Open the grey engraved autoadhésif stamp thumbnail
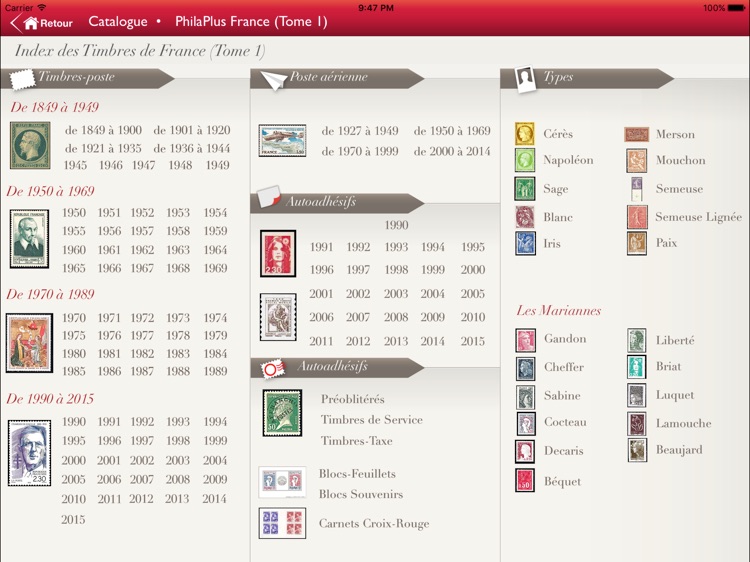This screenshot has height=562, width=750. [278, 317]
